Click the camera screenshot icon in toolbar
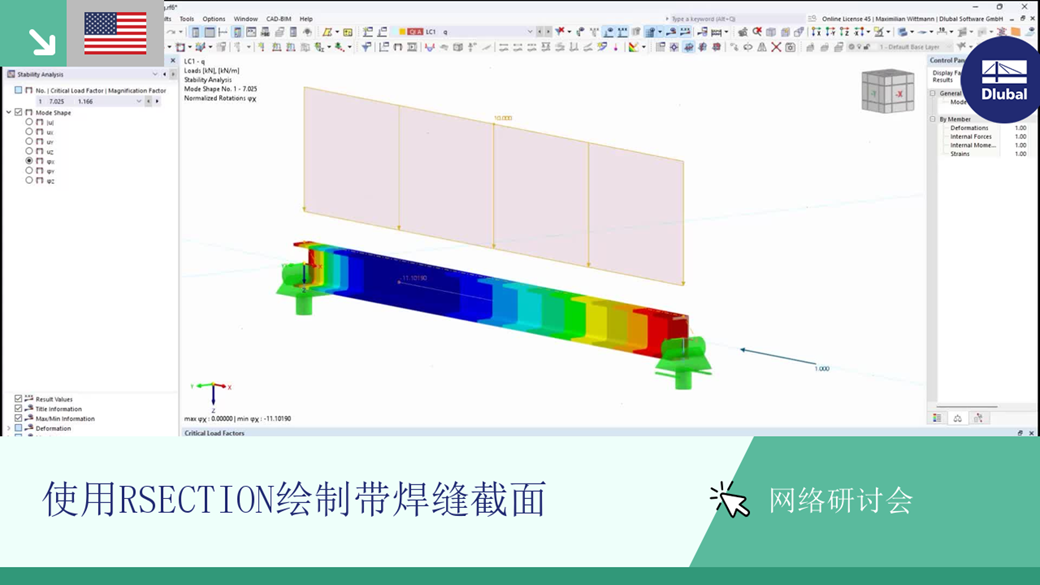 790,47
